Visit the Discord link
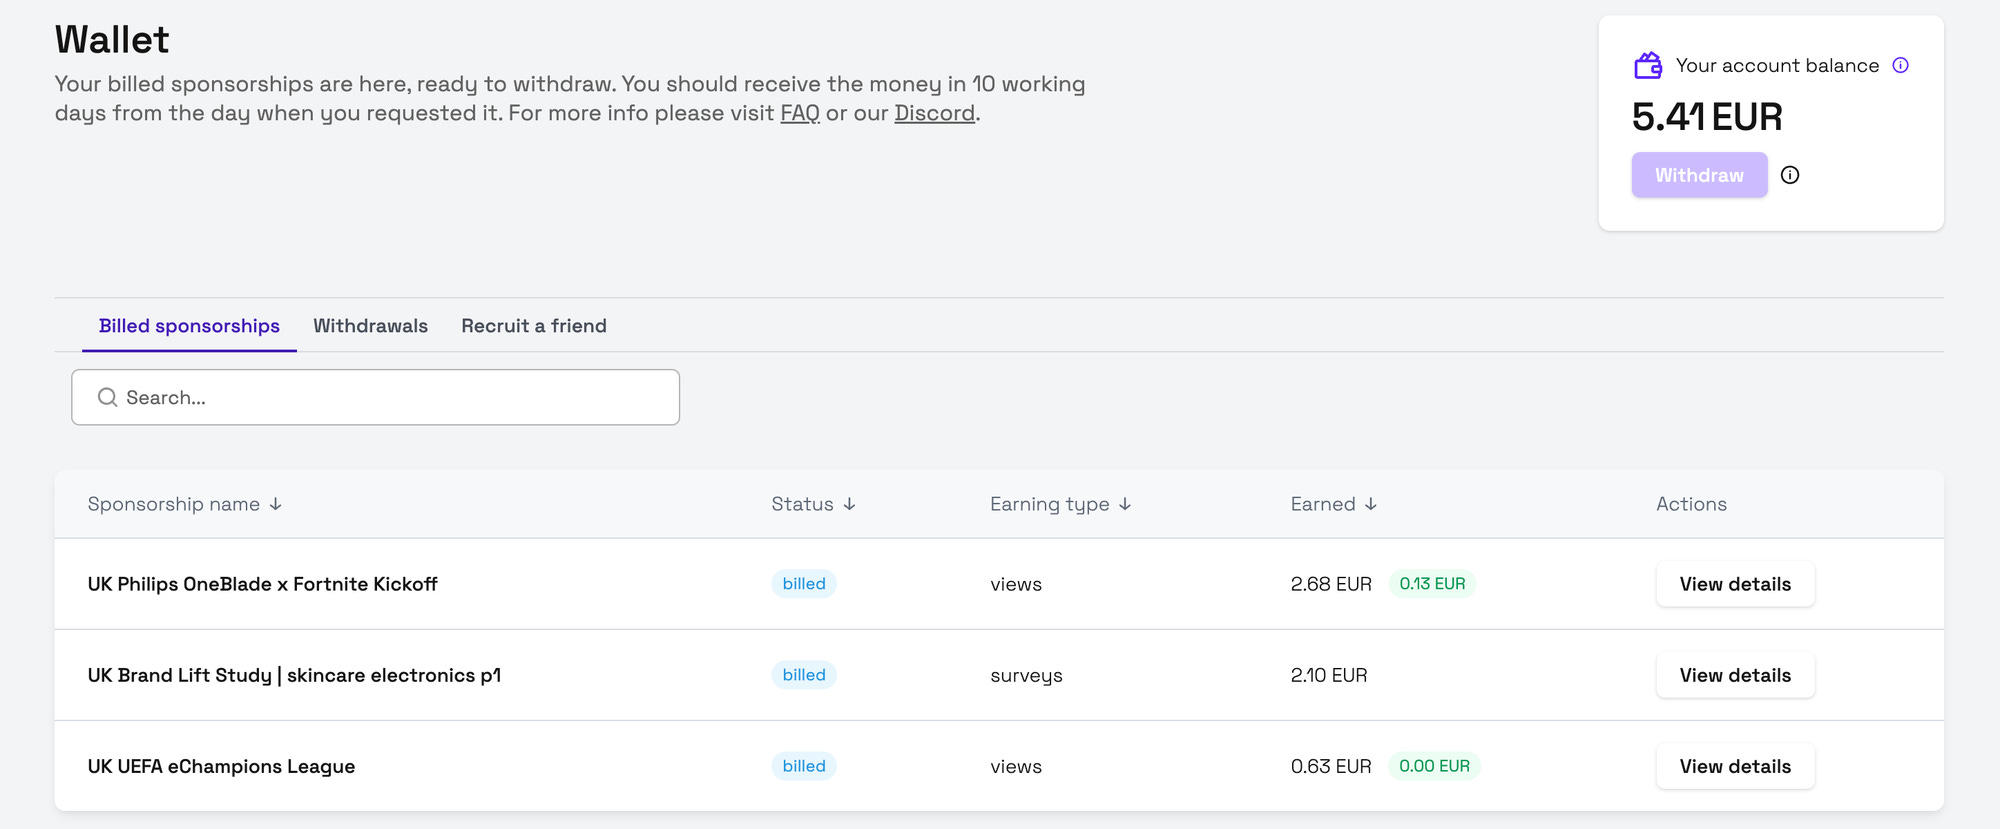The image size is (2000, 829). point(934,113)
